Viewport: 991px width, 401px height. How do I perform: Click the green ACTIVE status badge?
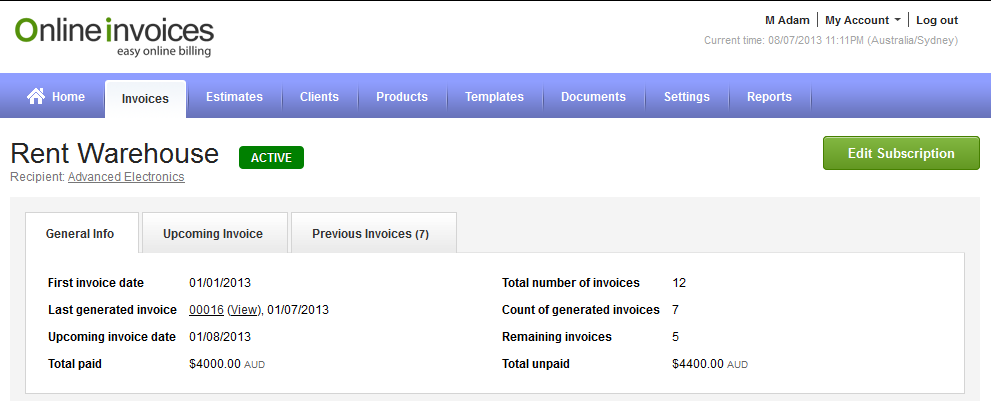[271, 157]
